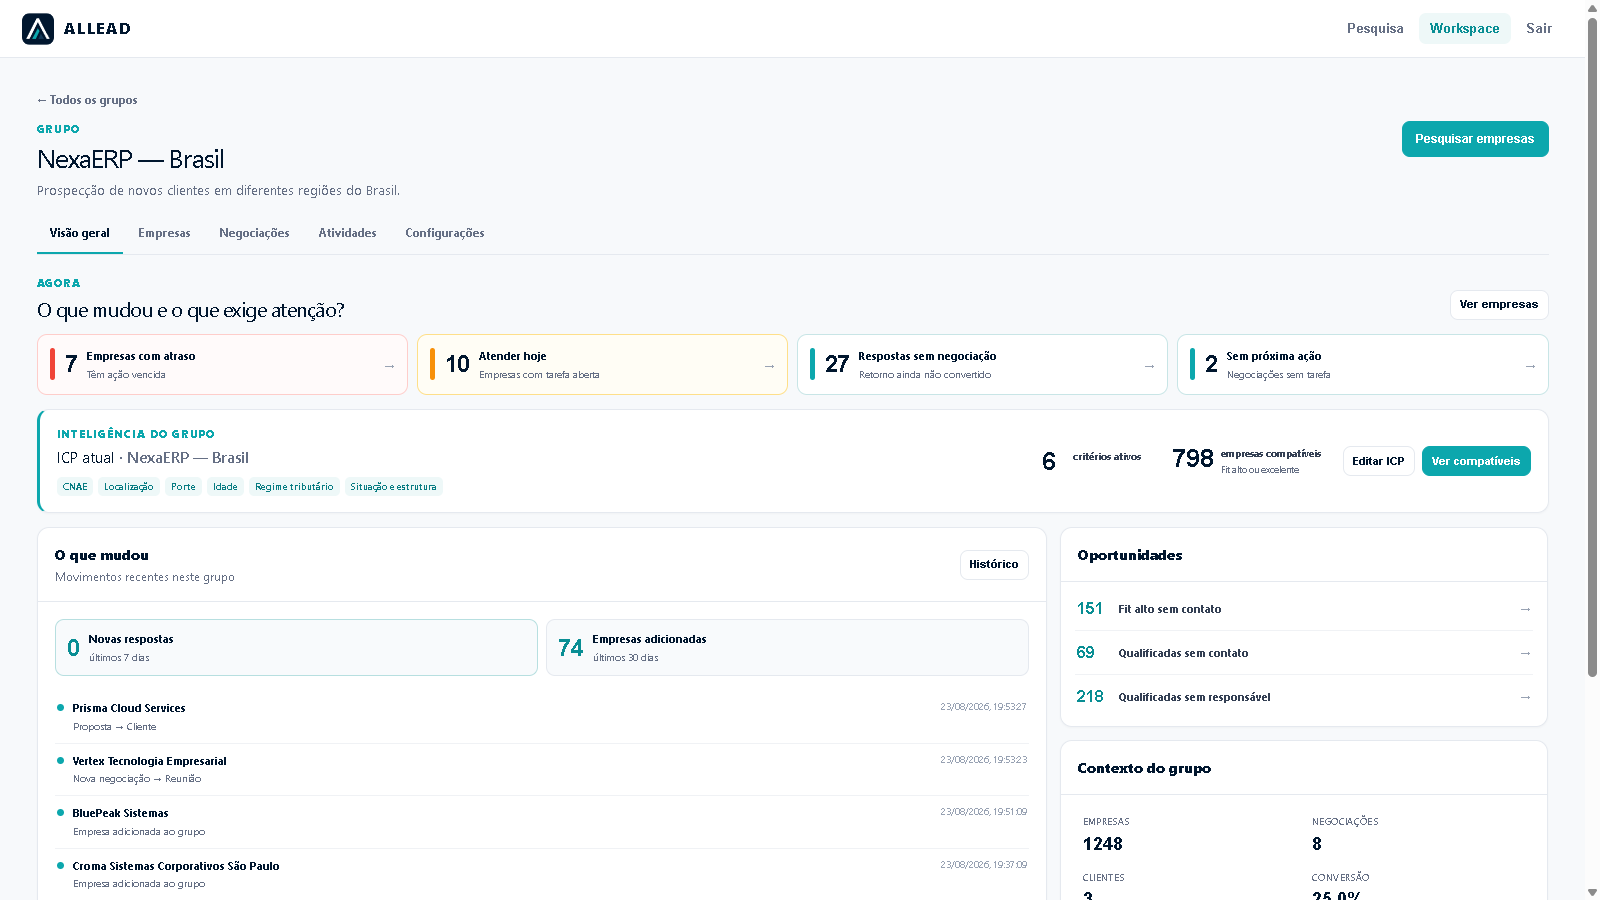Click the Qualificadas sem contato label
Viewport: 1600px width, 900px height.
point(1183,653)
